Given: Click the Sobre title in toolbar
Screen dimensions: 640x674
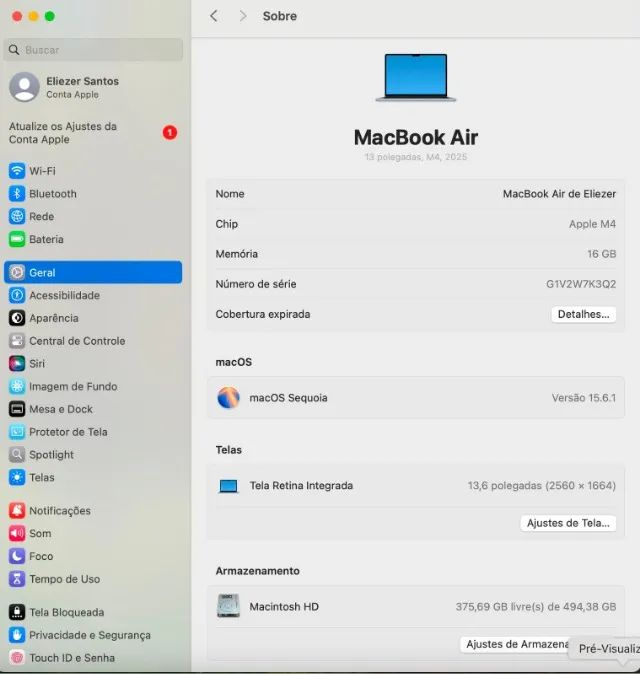Looking at the screenshot, I should point(280,16).
